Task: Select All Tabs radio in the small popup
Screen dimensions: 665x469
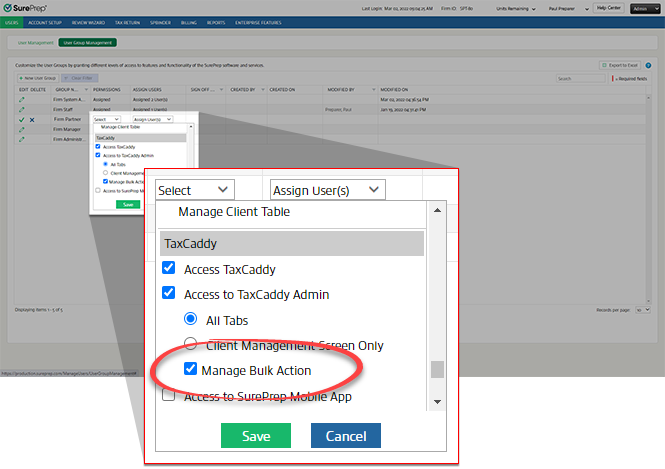Action: 106,164
